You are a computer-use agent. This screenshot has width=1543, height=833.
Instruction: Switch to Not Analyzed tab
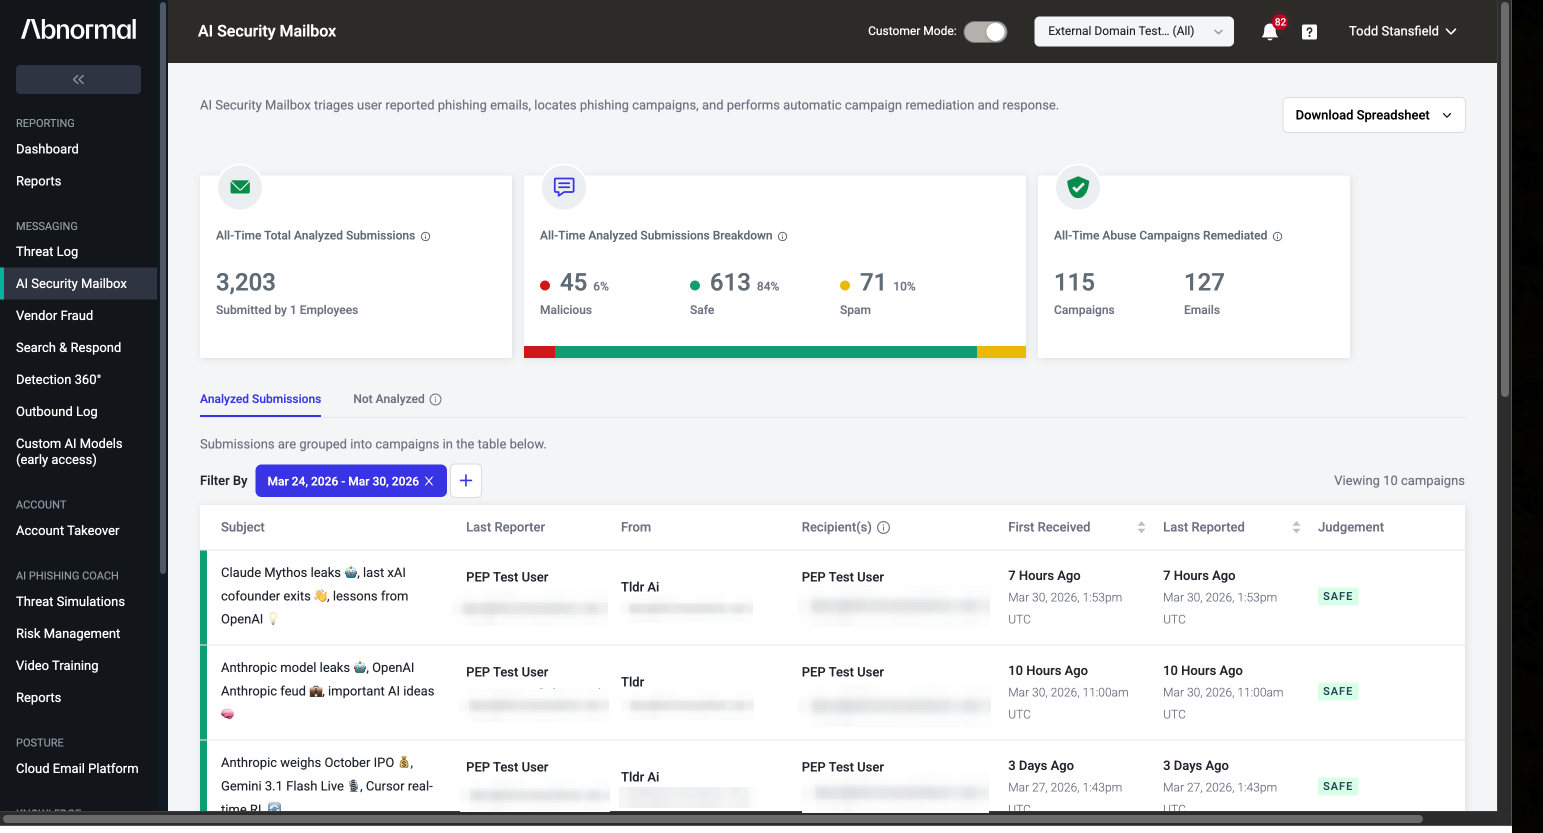pos(388,399)
